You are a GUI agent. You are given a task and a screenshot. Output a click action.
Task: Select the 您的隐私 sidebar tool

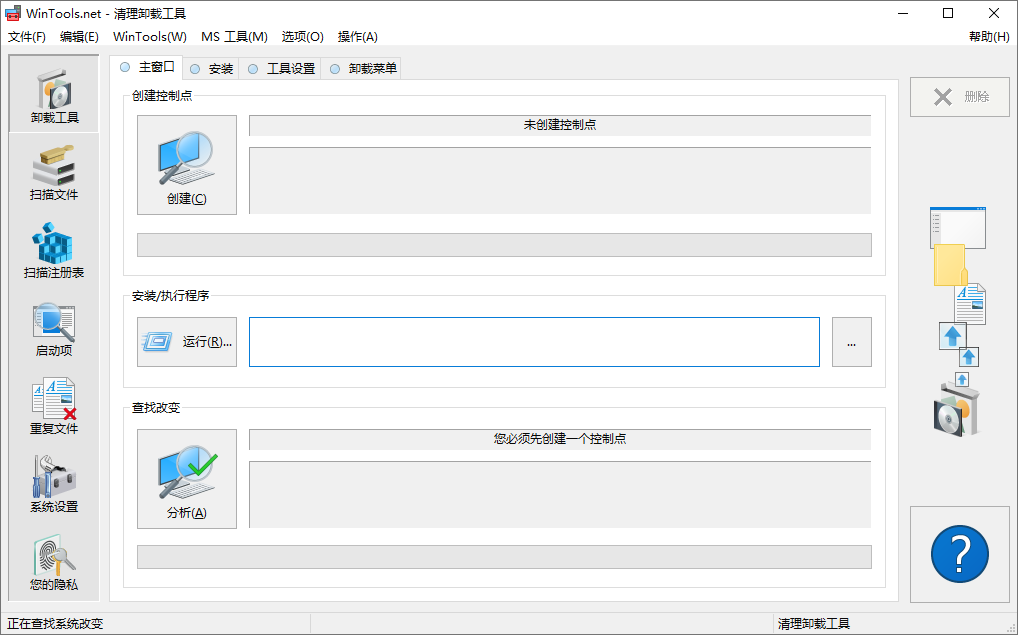pyautogui.click(x=52, y=558)
